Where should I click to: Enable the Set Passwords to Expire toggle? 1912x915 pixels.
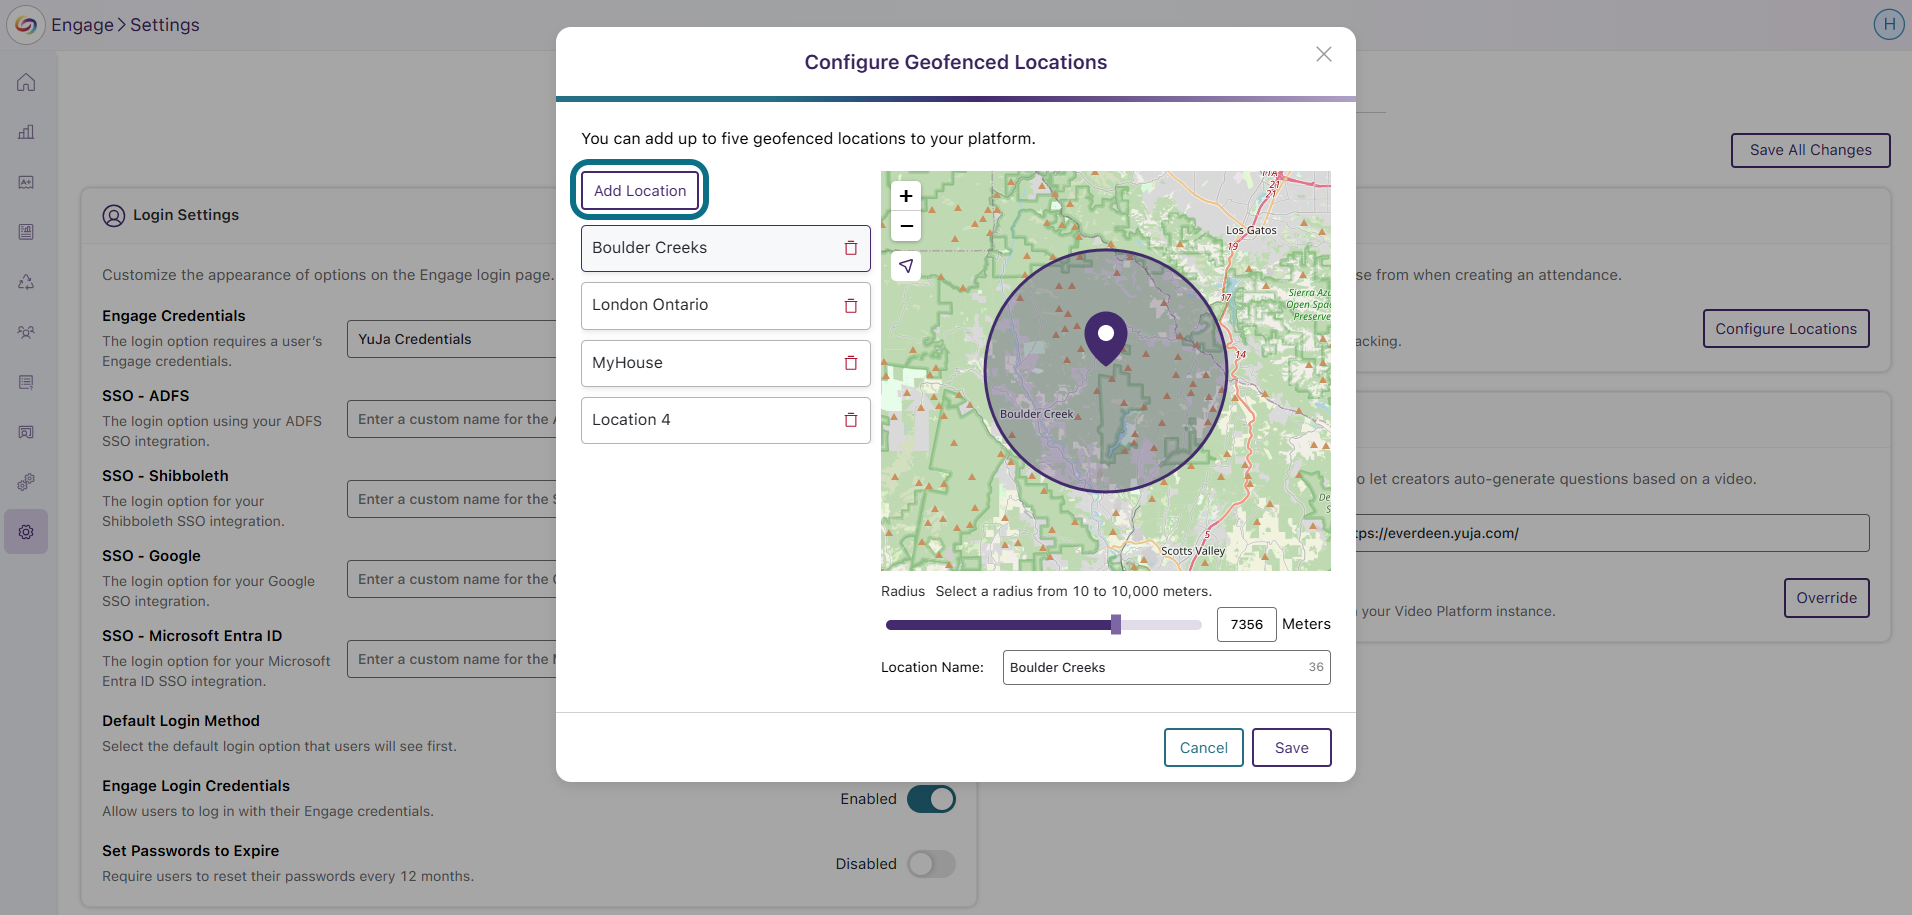point(931,863)
